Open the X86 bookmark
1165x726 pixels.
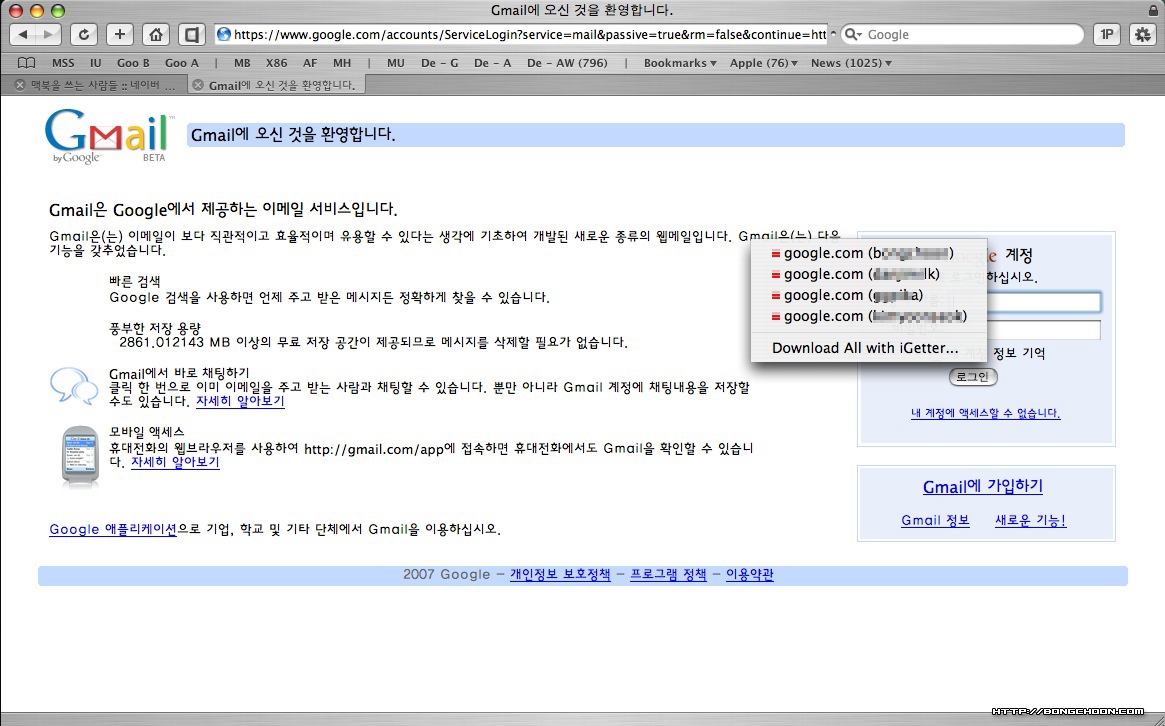pyautogui.click(x=276, y=63)
